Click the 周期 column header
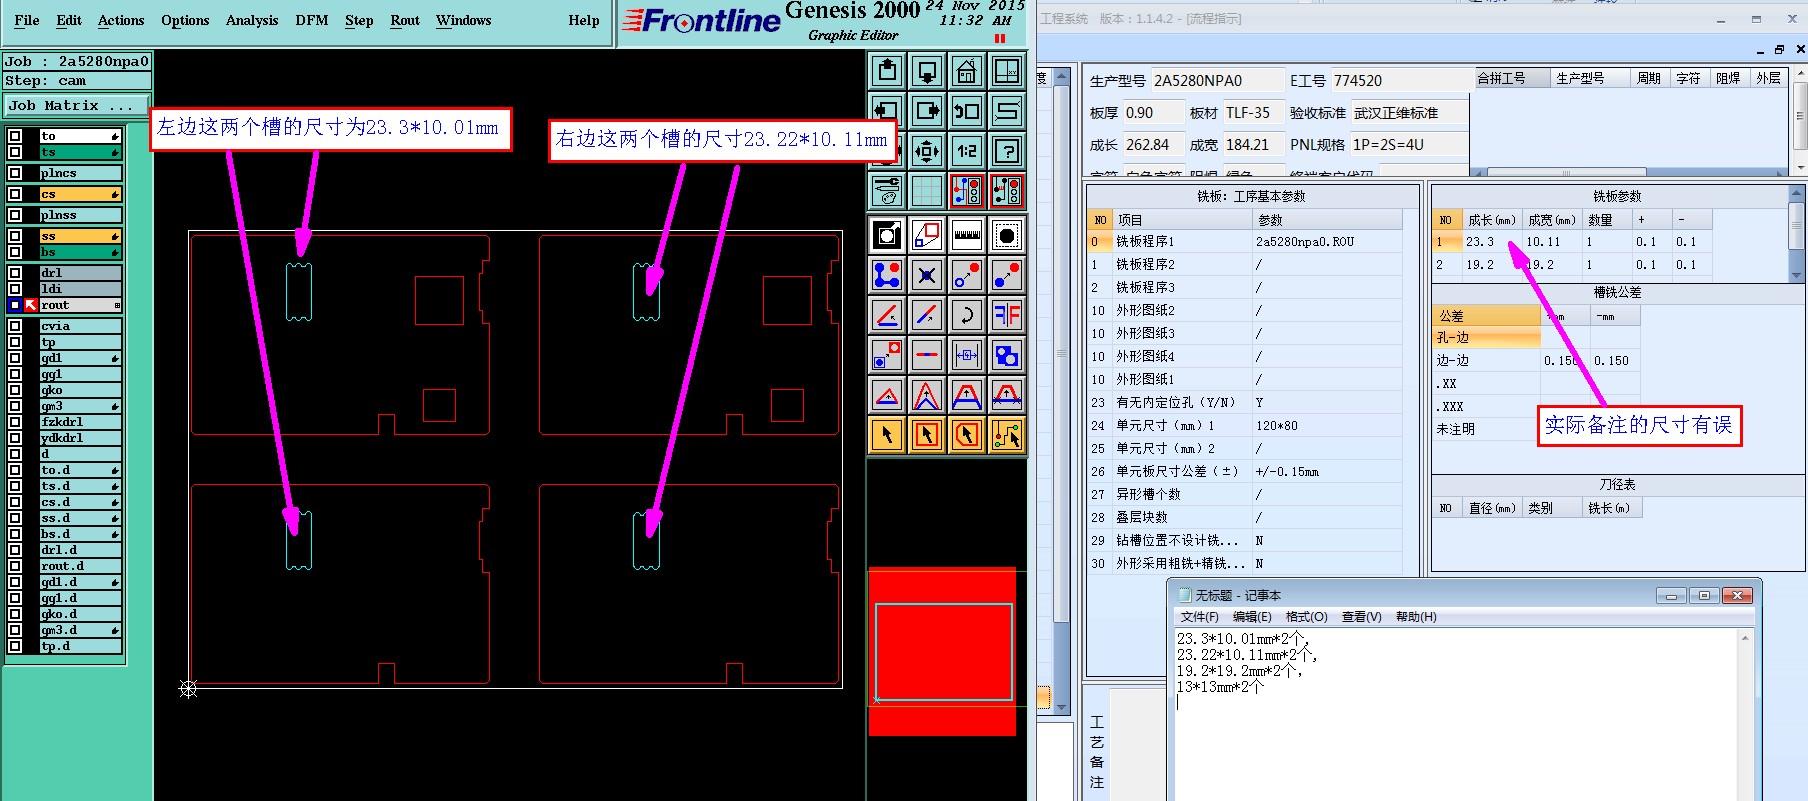 point(1649,78)
